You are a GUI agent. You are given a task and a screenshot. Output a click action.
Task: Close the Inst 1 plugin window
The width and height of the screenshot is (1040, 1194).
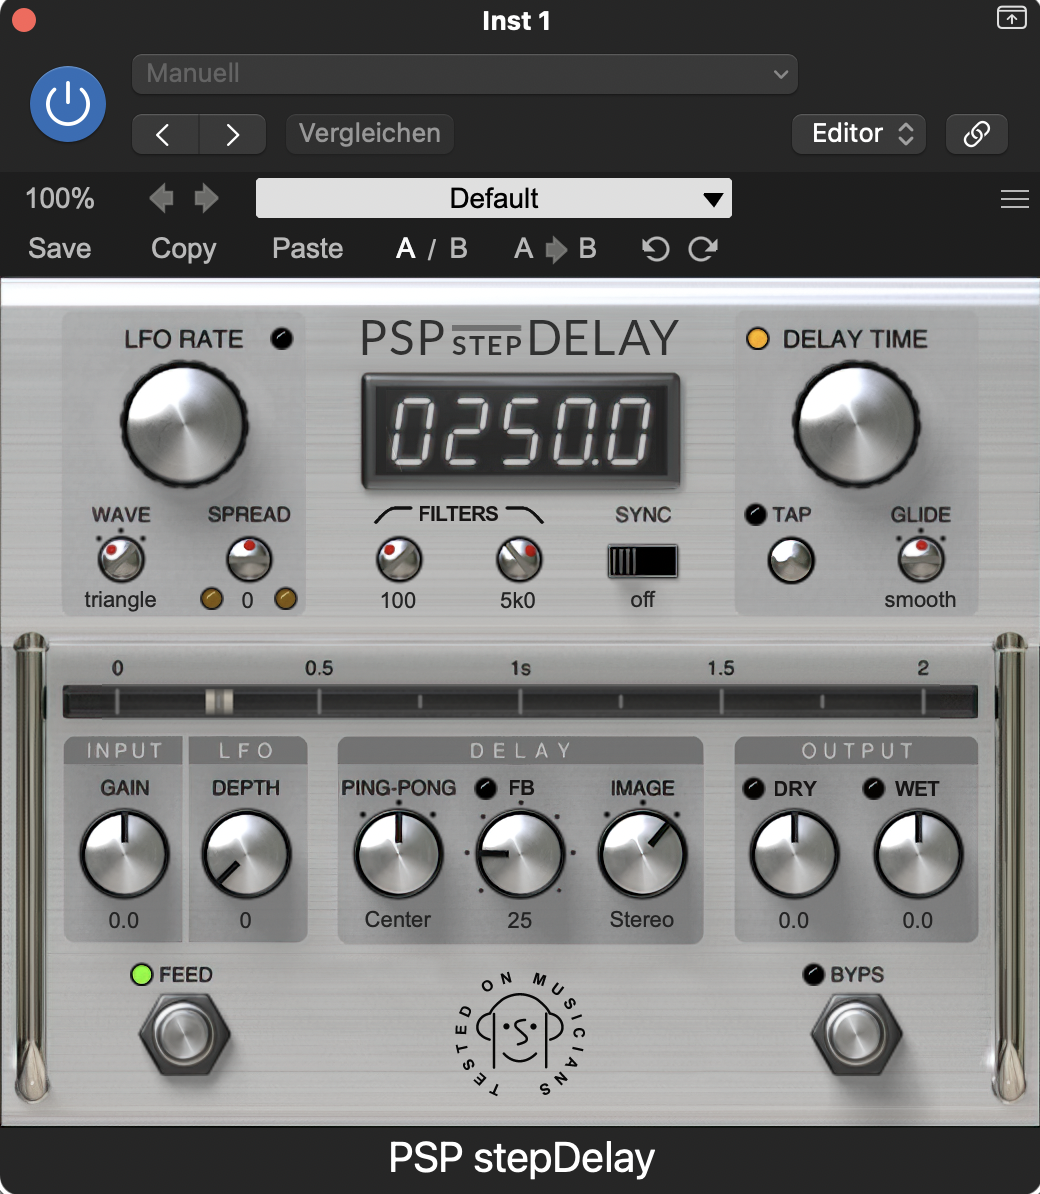point(24,20)
